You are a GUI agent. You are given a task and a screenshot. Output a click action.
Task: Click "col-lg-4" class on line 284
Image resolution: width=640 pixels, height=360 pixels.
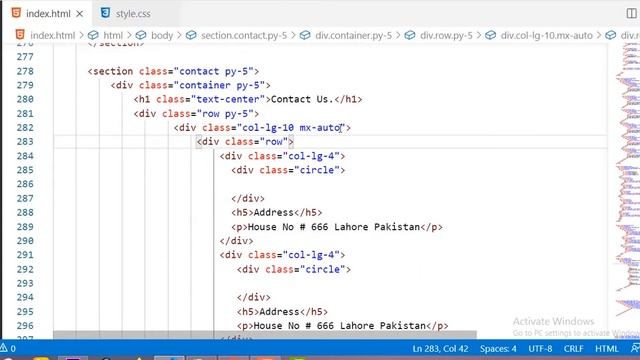coord(311,156)
